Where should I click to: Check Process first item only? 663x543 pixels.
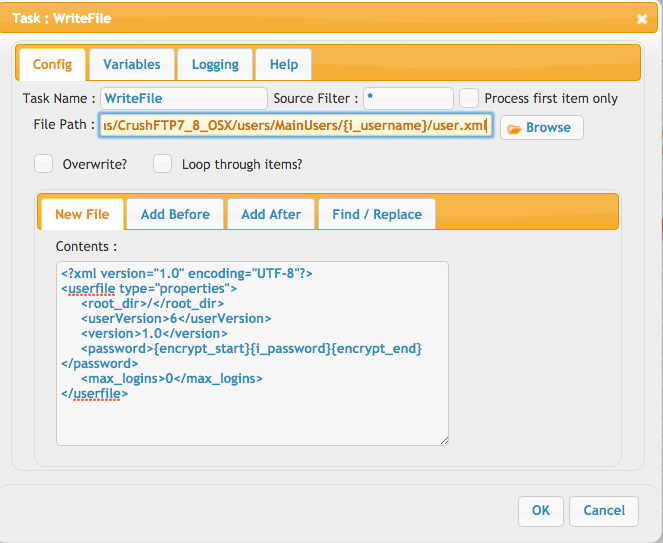[x=469, y=98]
